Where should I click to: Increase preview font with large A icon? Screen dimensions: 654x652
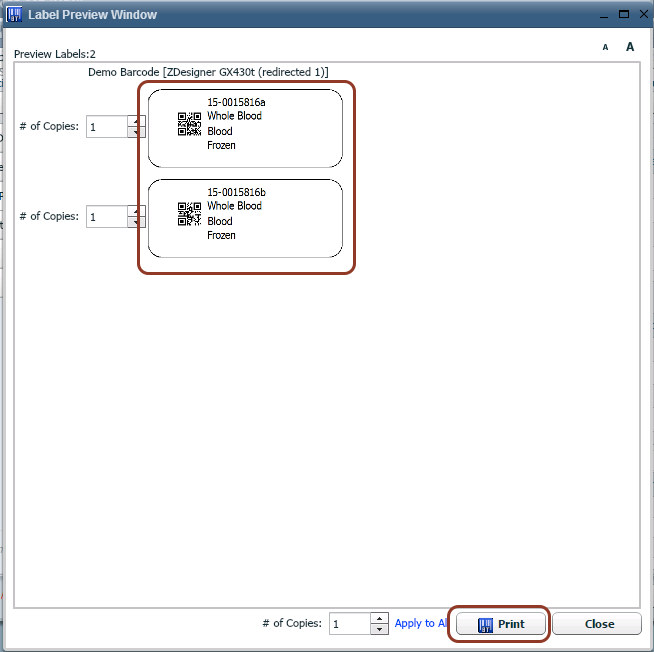click(x=630, y=47)
